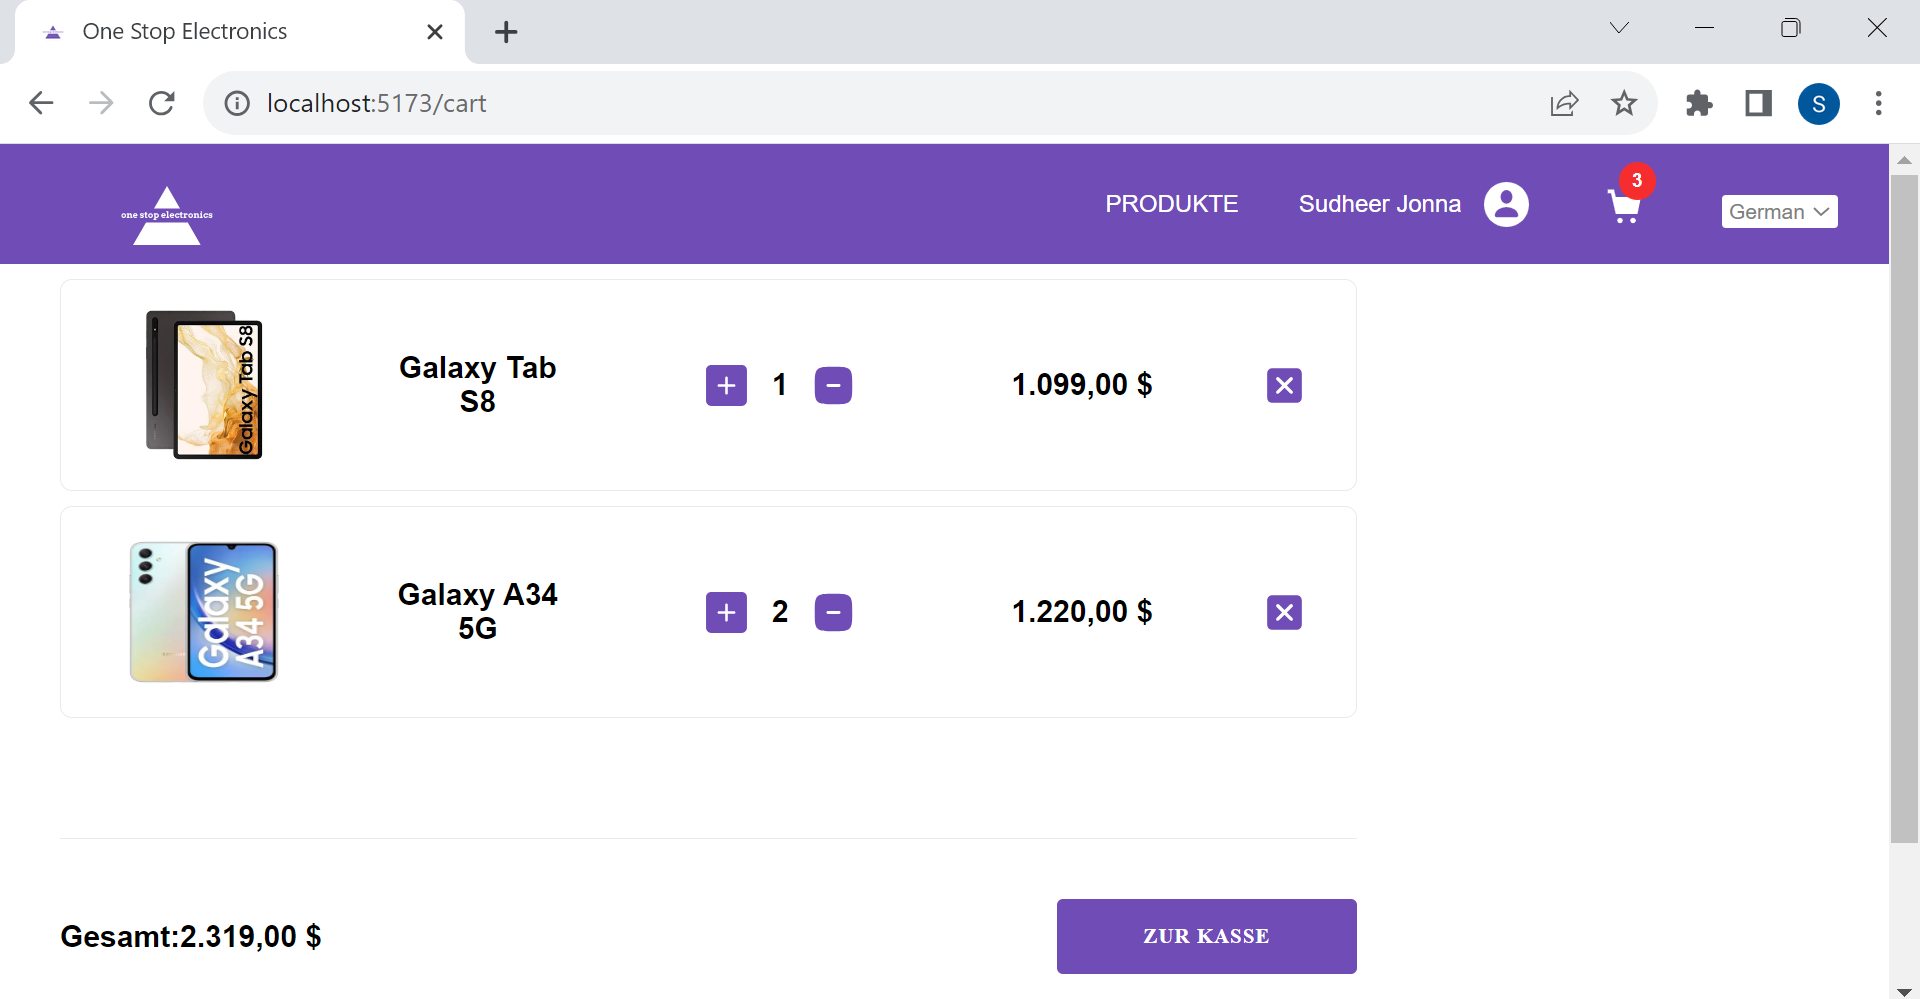Screen dimensions: 1920x999
Task: Decrease Galaxy Tab S8 quantity
Action: pos(833,385)
